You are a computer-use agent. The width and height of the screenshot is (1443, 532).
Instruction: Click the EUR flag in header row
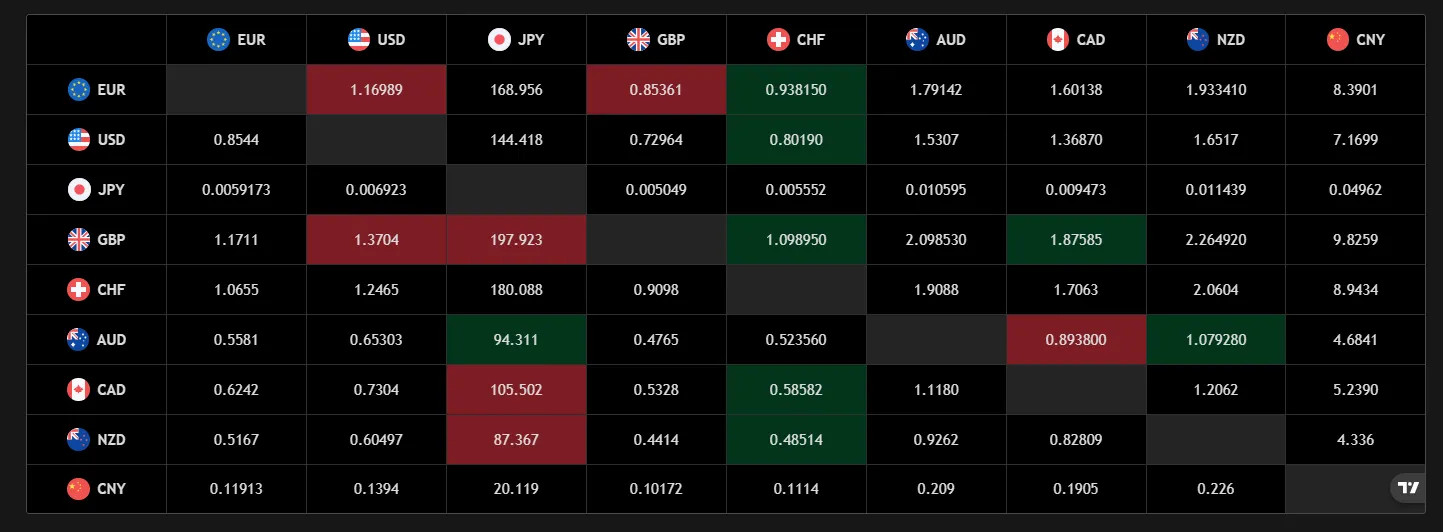(x=218, y=40)
